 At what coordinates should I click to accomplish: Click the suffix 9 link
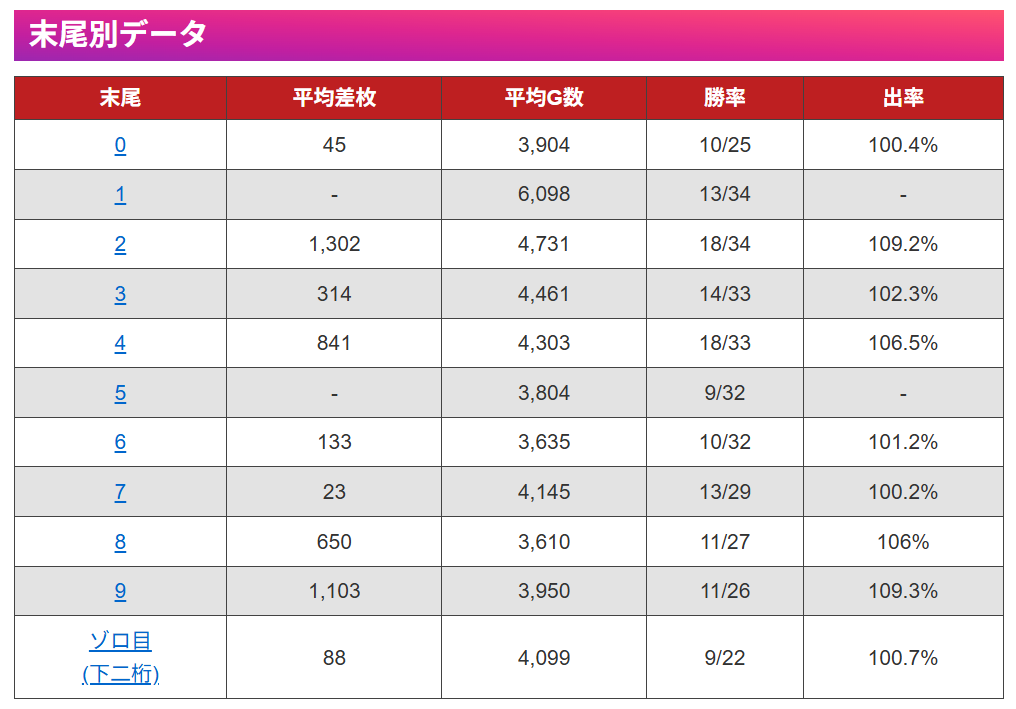(x=120, y=591)
